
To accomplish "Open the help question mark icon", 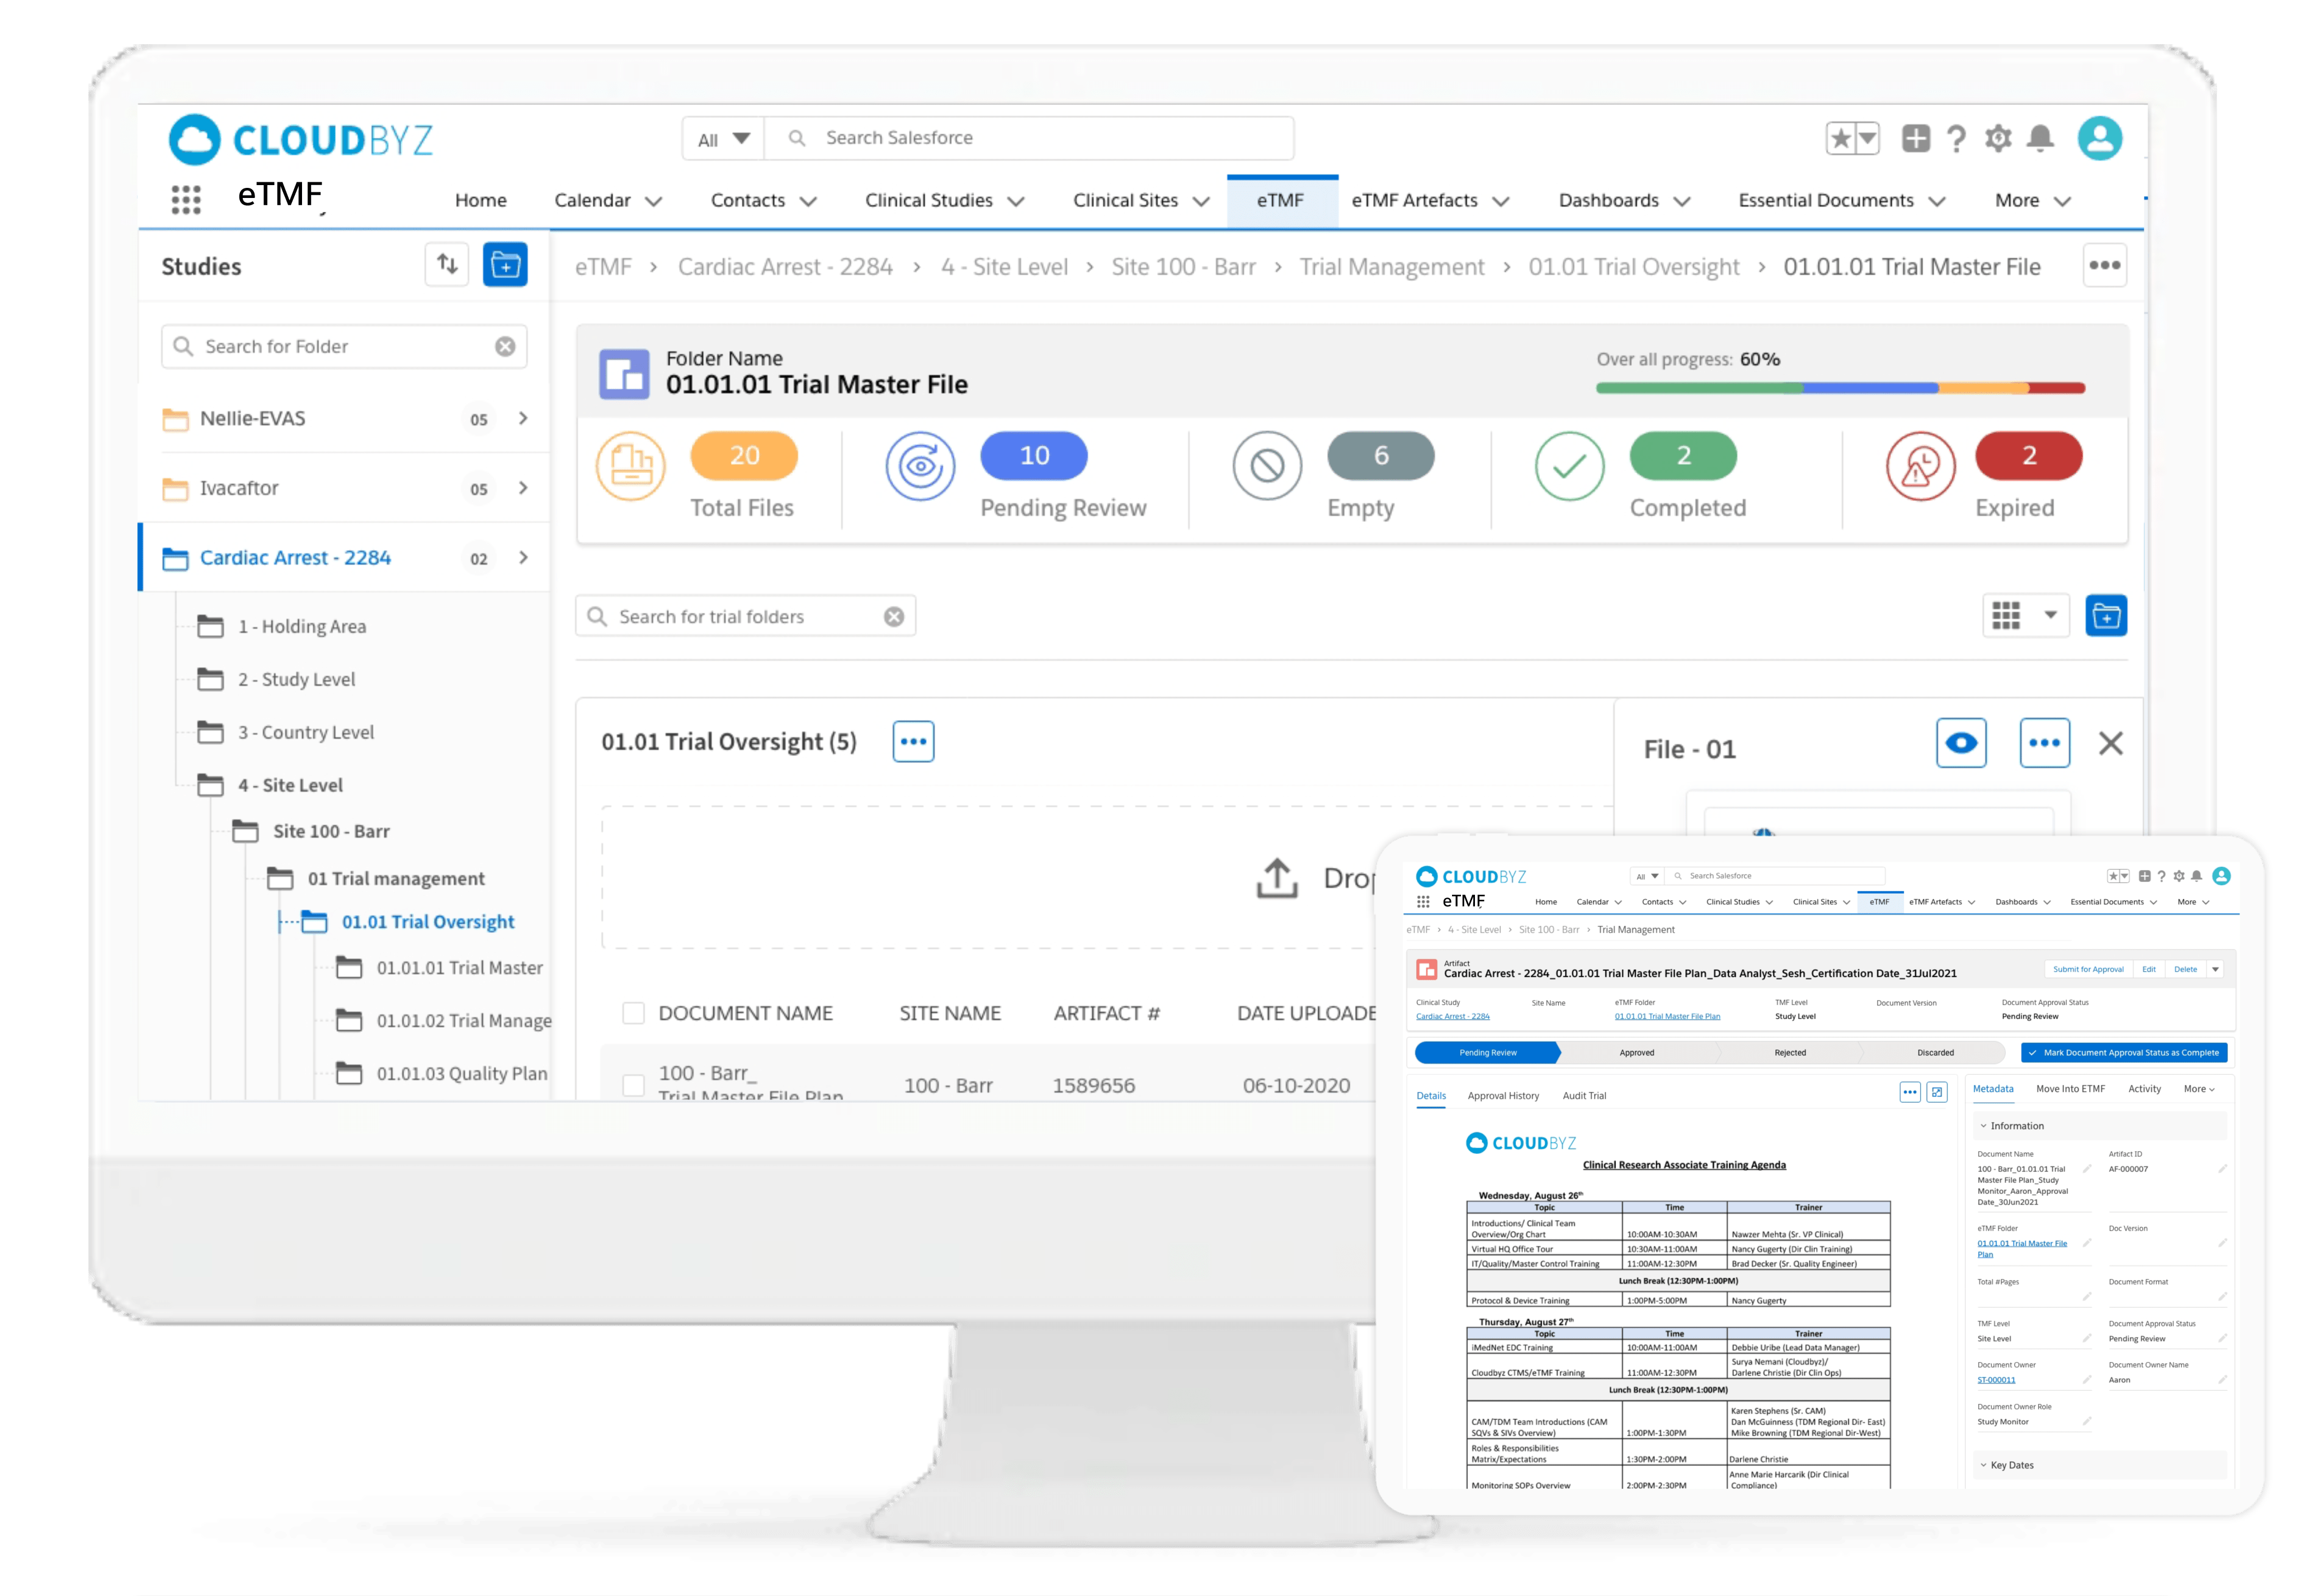I will (1956, 139).
